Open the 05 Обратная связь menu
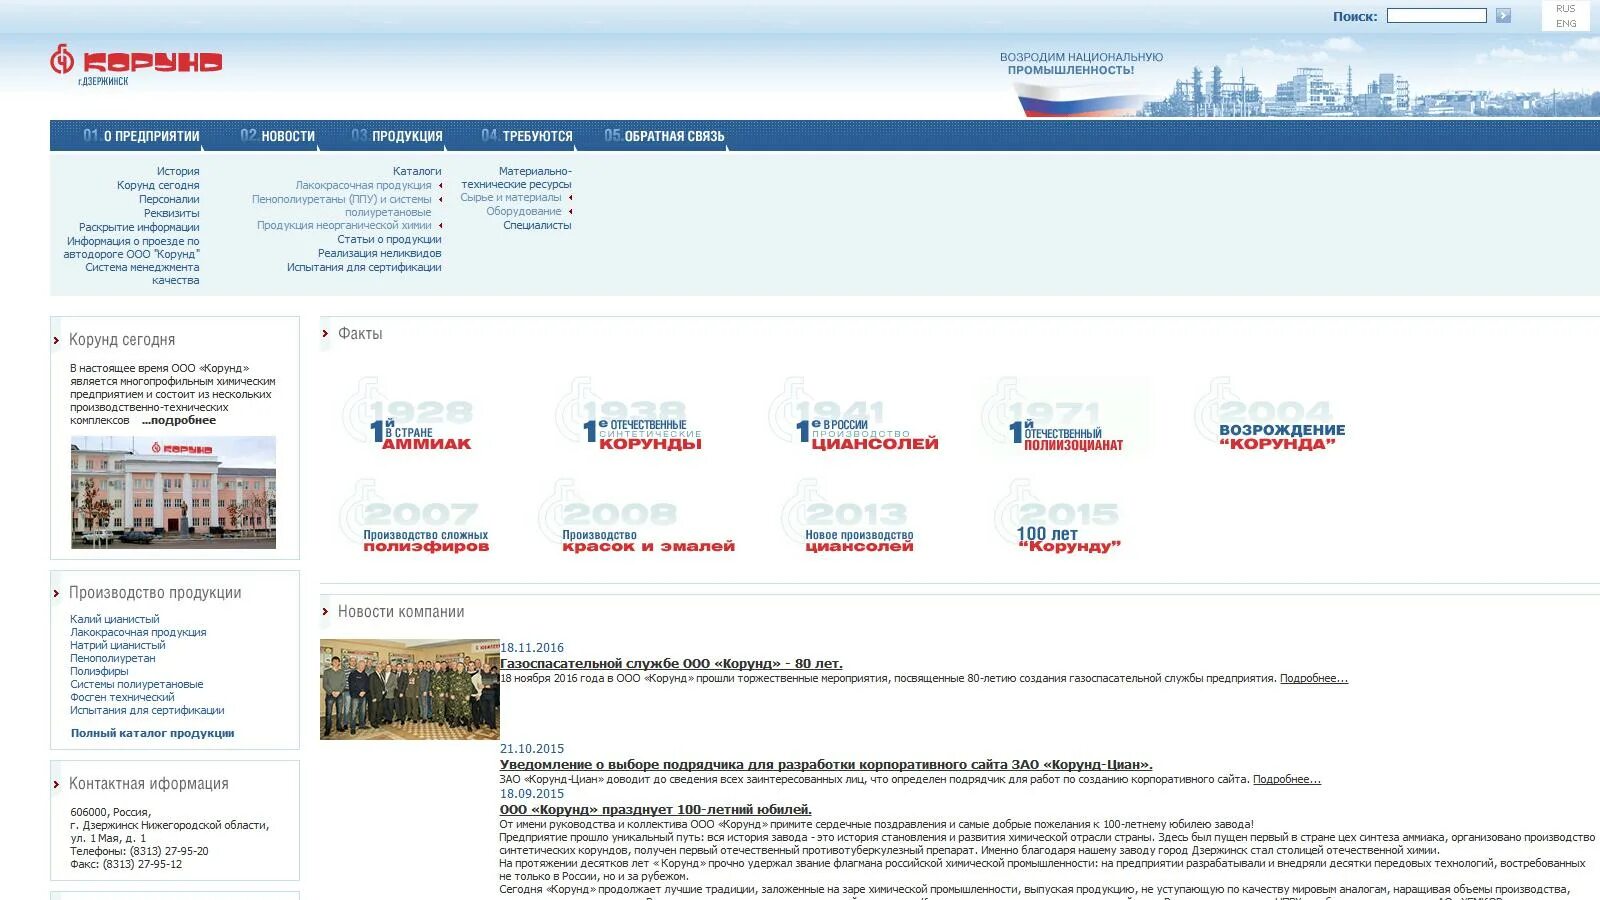The width and height of the screenshot is (1600, 900). pos(664,136)
